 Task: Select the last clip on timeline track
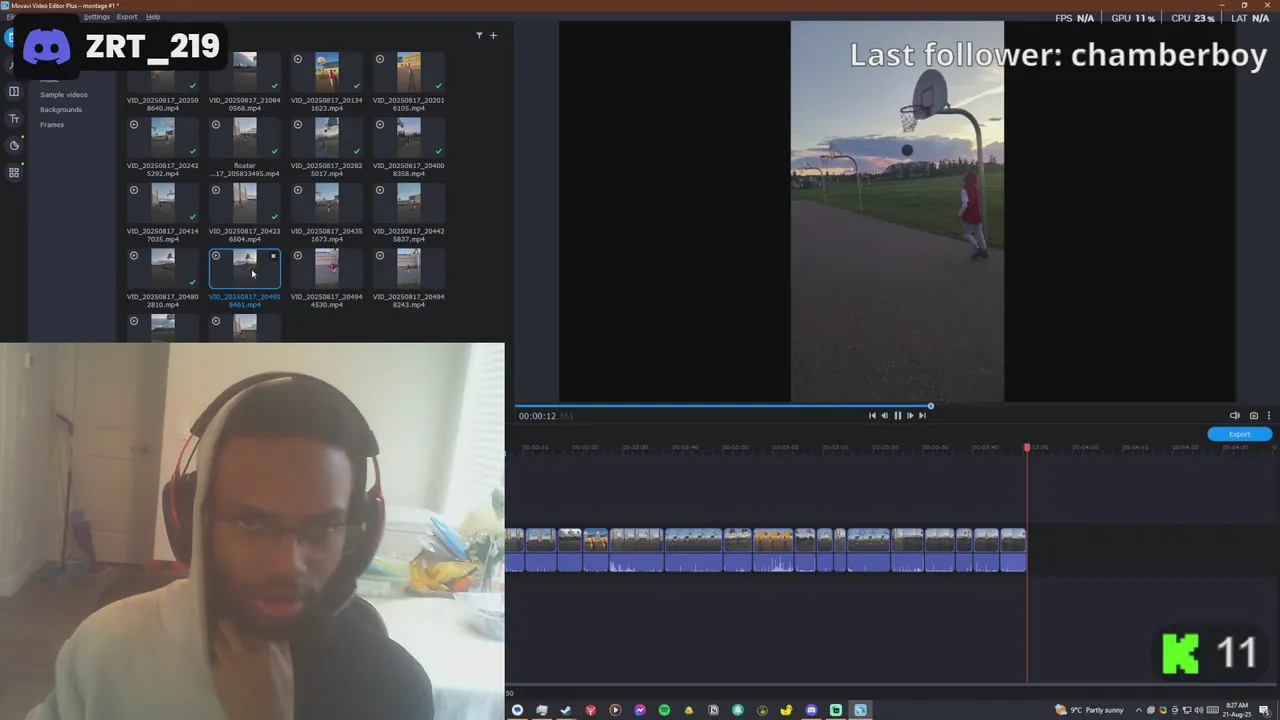click(x=1013, y=551)
